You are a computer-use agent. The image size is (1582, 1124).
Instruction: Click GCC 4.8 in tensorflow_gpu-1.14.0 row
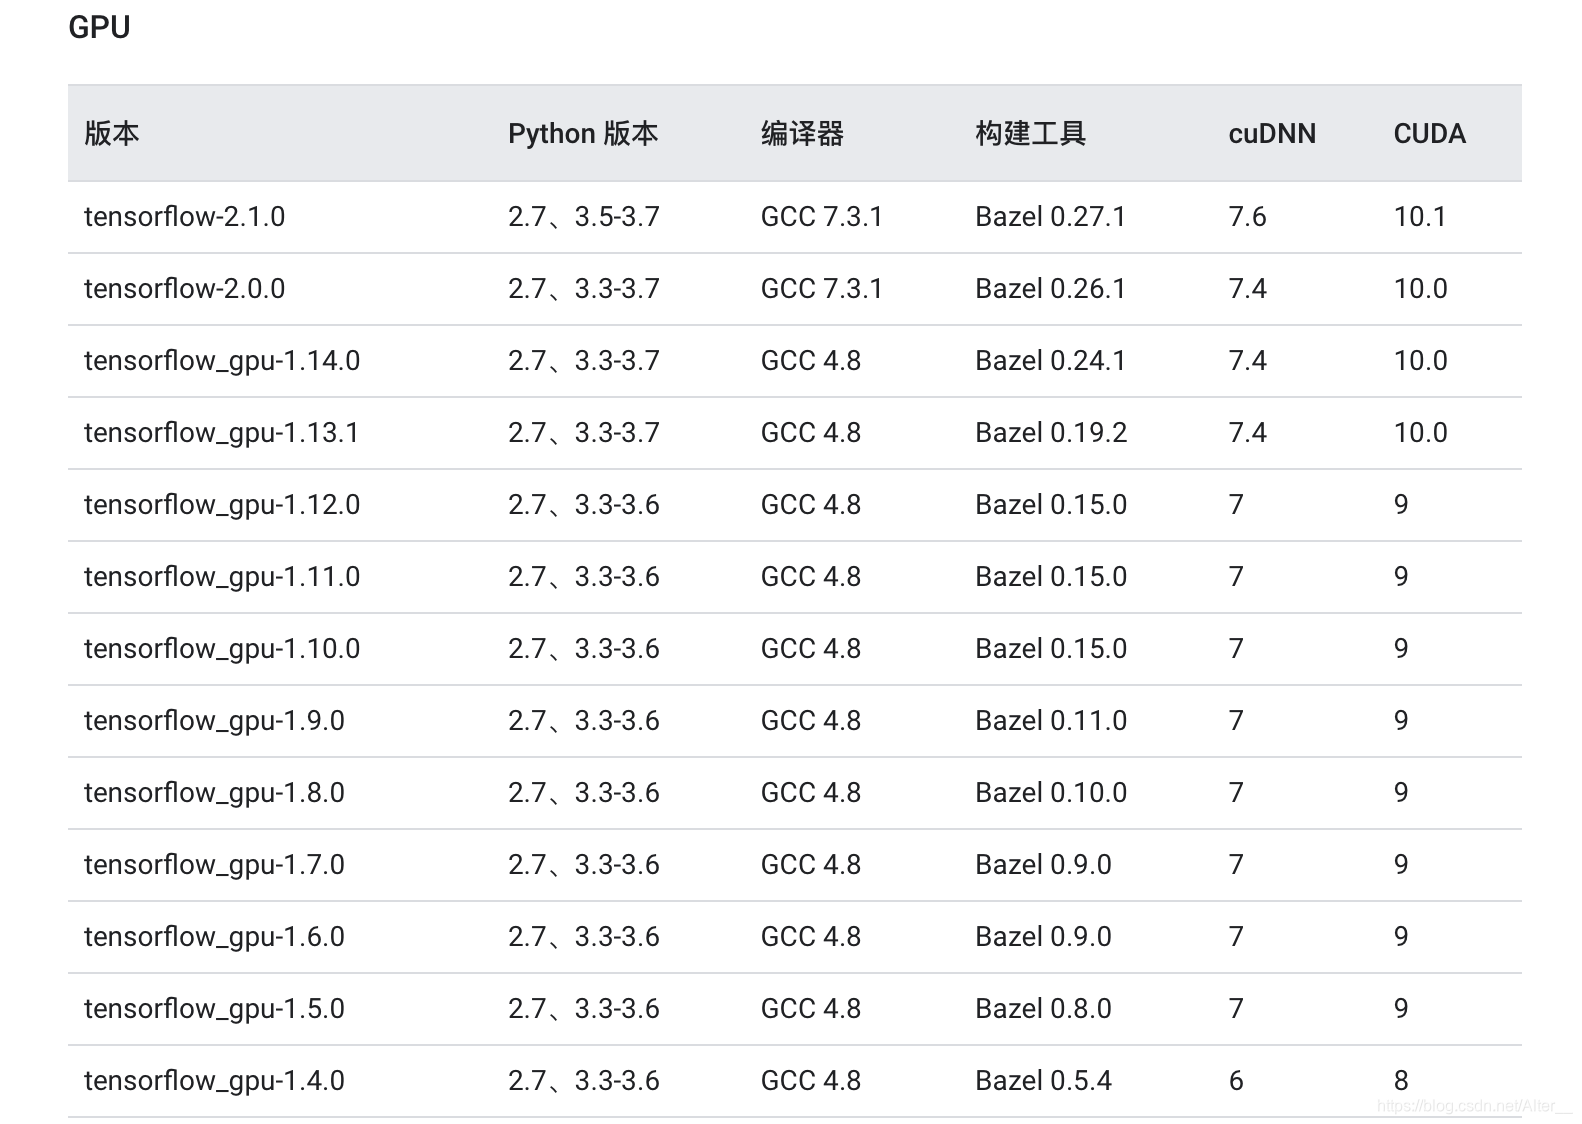[811, 361]
